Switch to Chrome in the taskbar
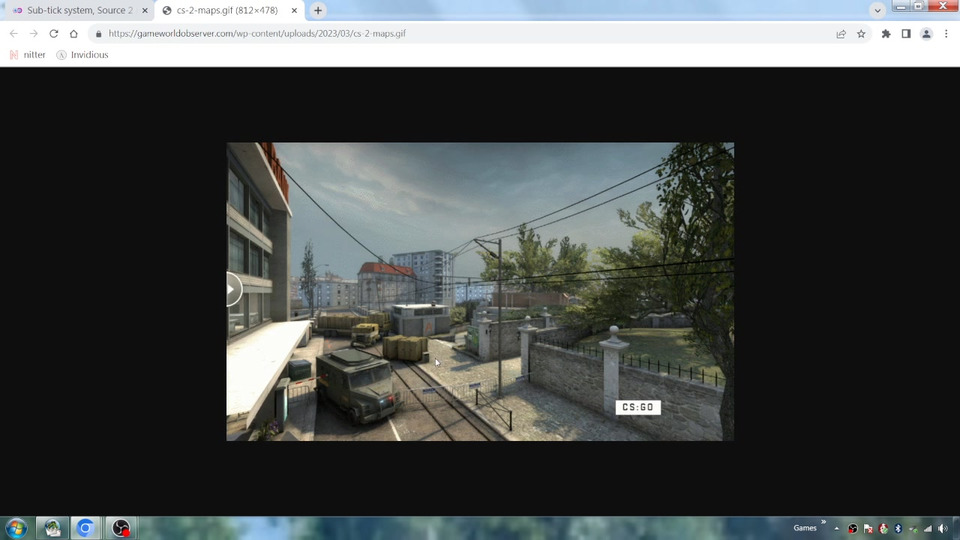Image resolution: width=960 pixels, height=540 pixels. [85, 528]
